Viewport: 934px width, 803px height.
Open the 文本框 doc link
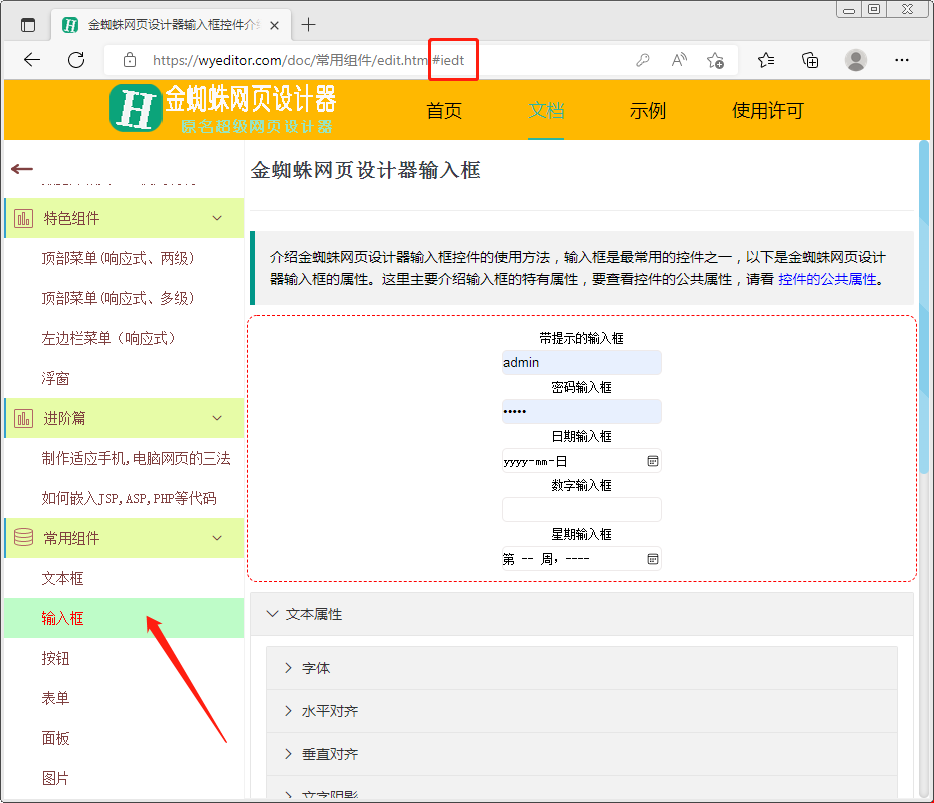pos(63,578)
